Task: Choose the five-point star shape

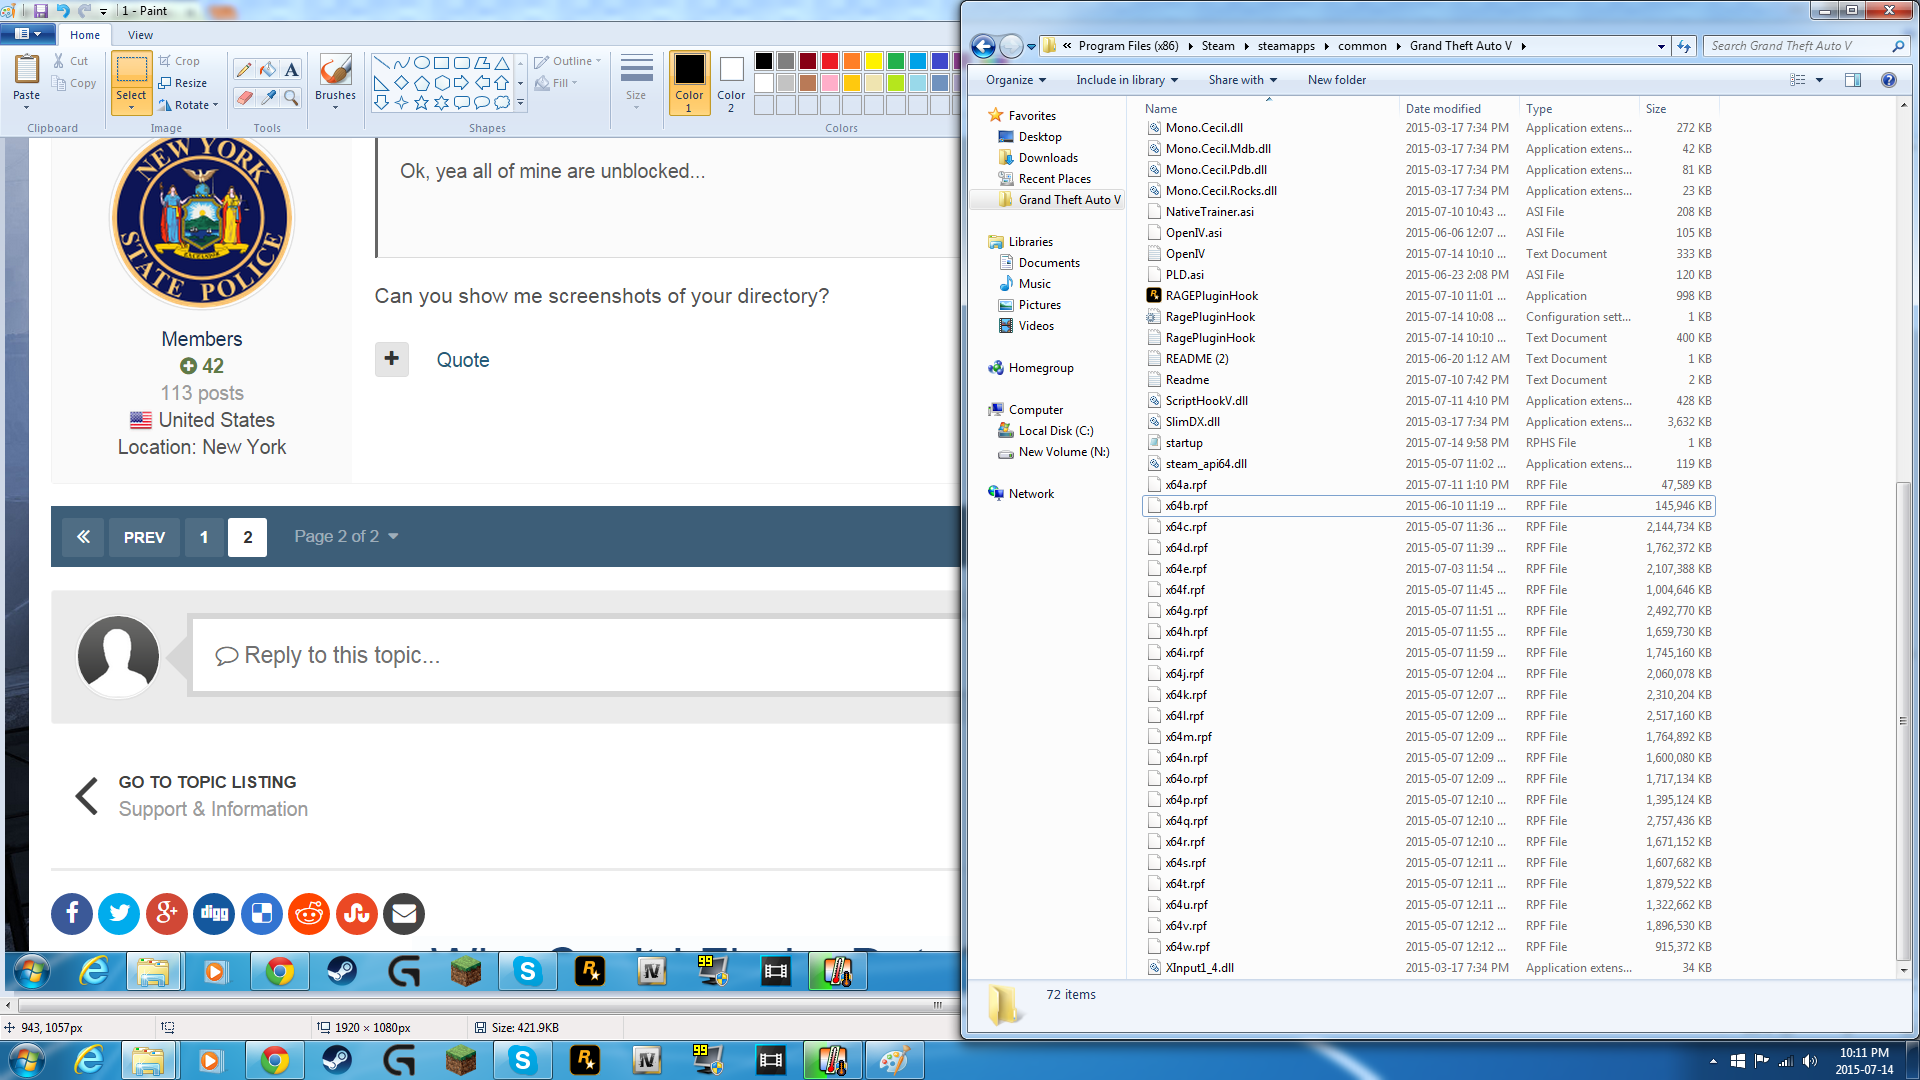Action: 421,102
